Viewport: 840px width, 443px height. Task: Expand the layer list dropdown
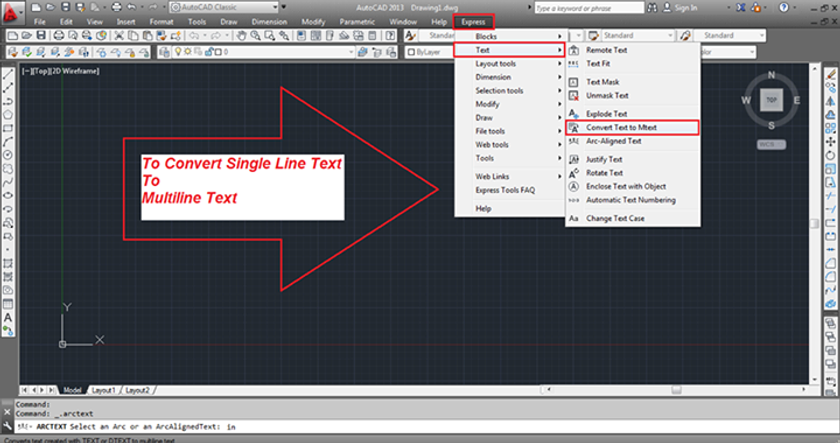point(351,52)
